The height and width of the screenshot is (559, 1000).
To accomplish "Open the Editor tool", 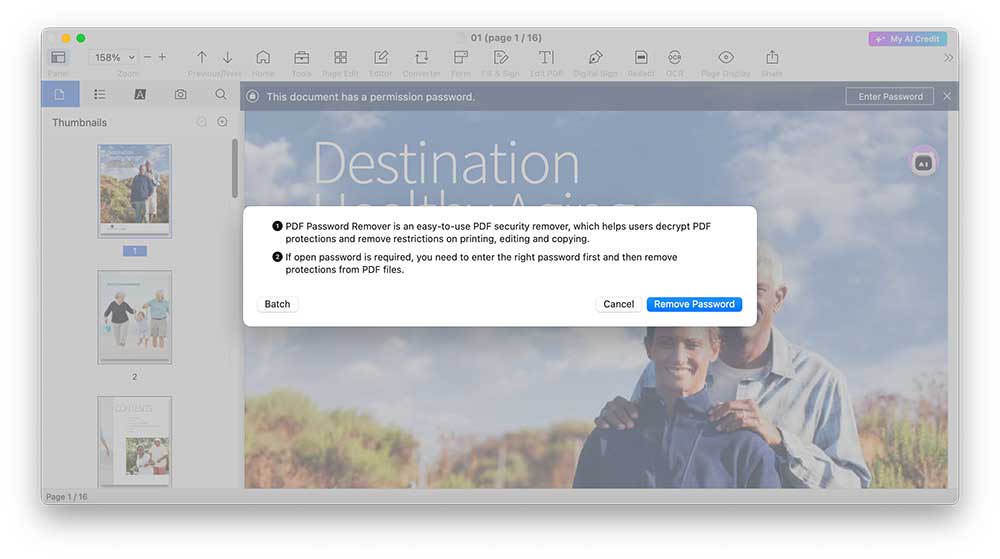I will coord(381,57).
